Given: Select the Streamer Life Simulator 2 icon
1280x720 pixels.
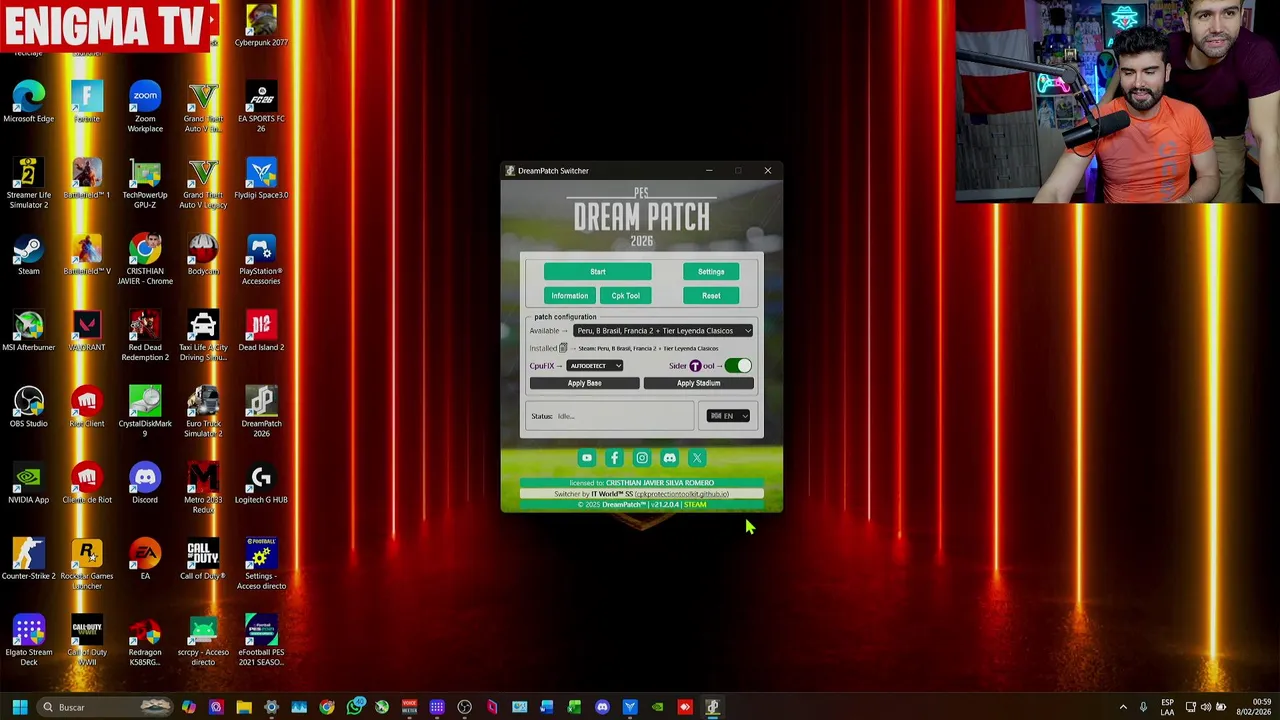Looking at the screenshot, I should (x=28, y=182).
